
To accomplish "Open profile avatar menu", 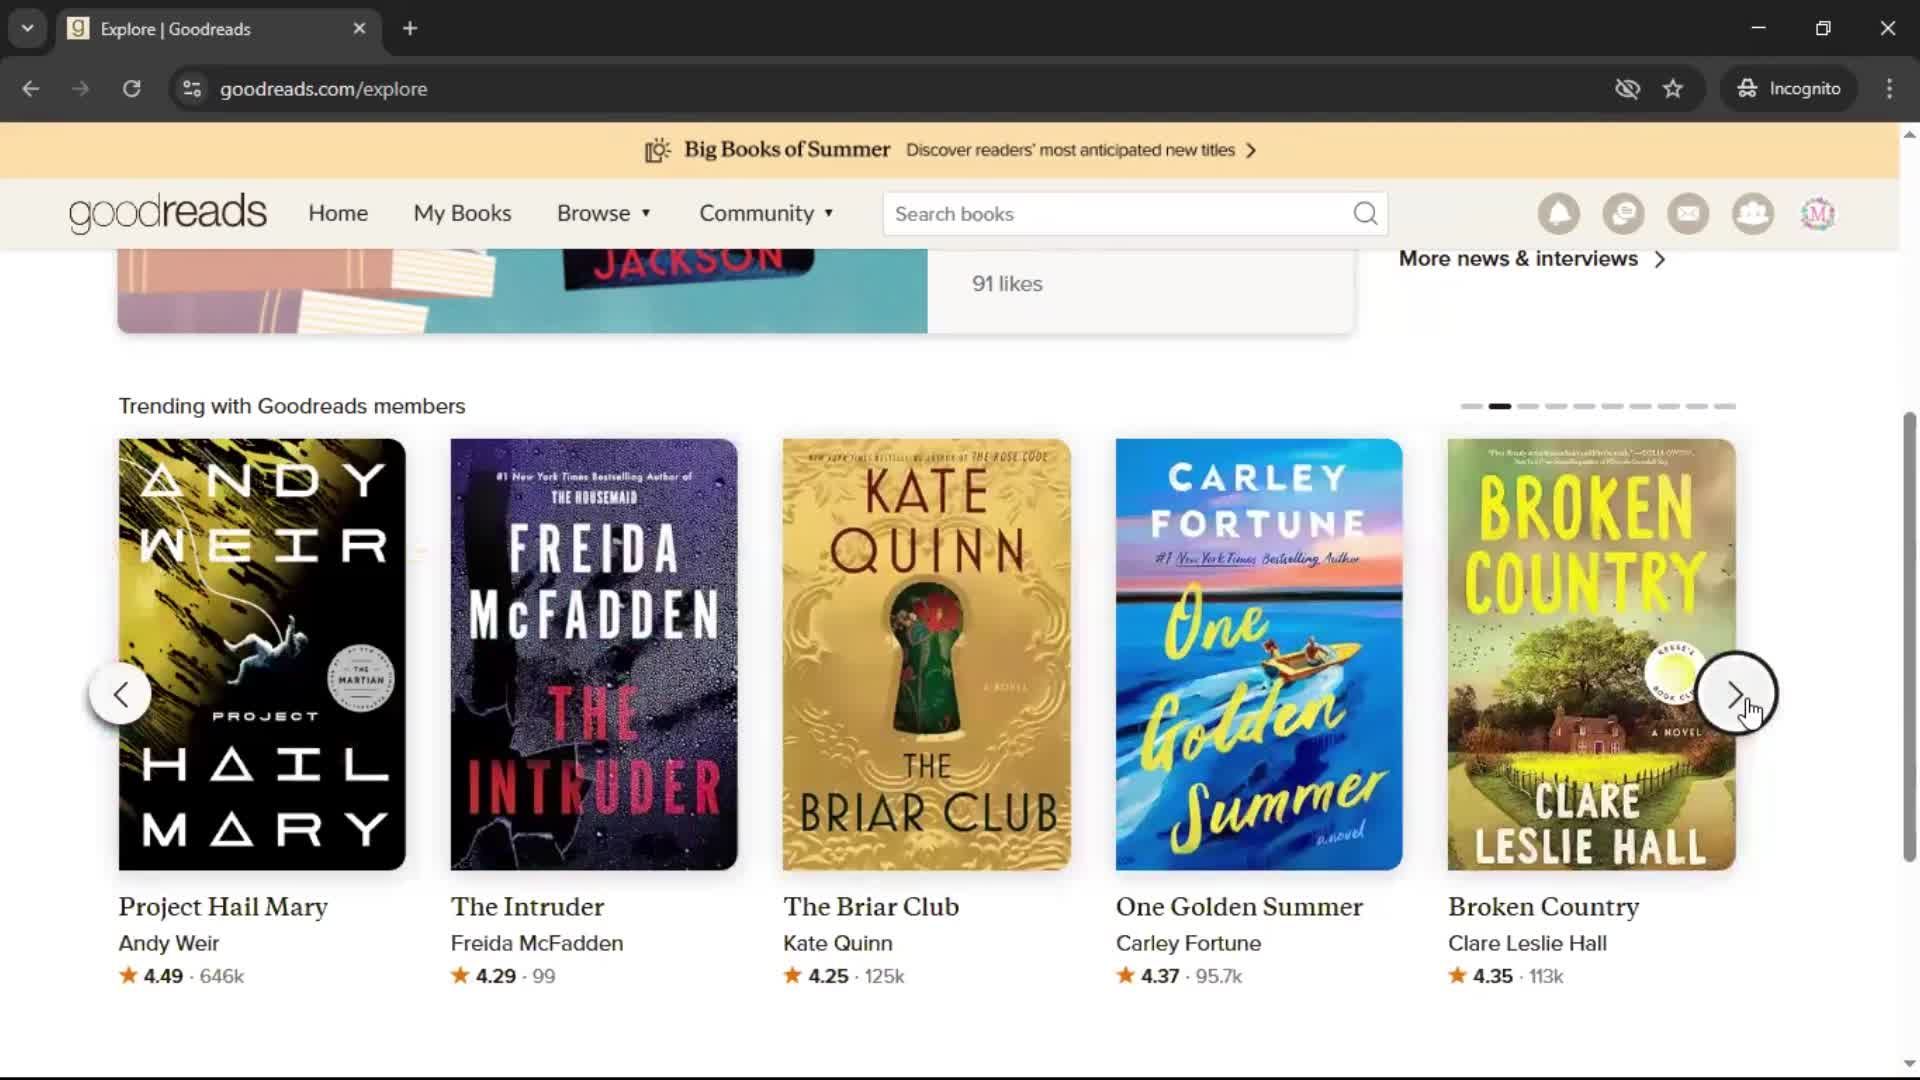I will tap(1818, 214).
